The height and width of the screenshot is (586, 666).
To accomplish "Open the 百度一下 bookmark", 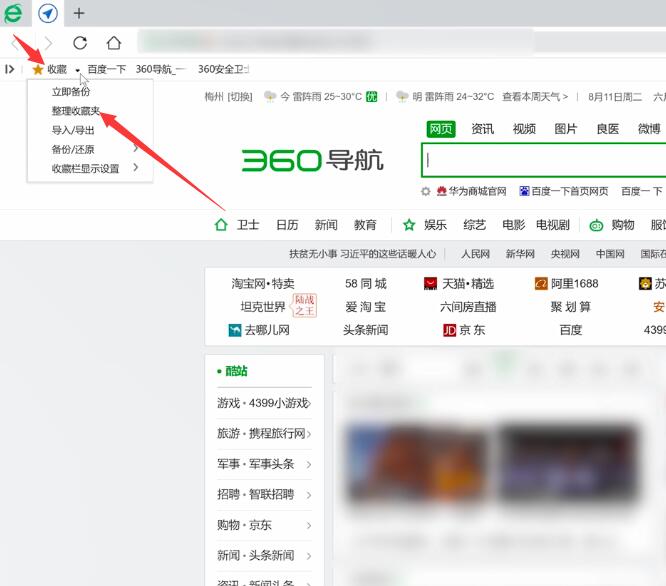I will click(107, 69).
